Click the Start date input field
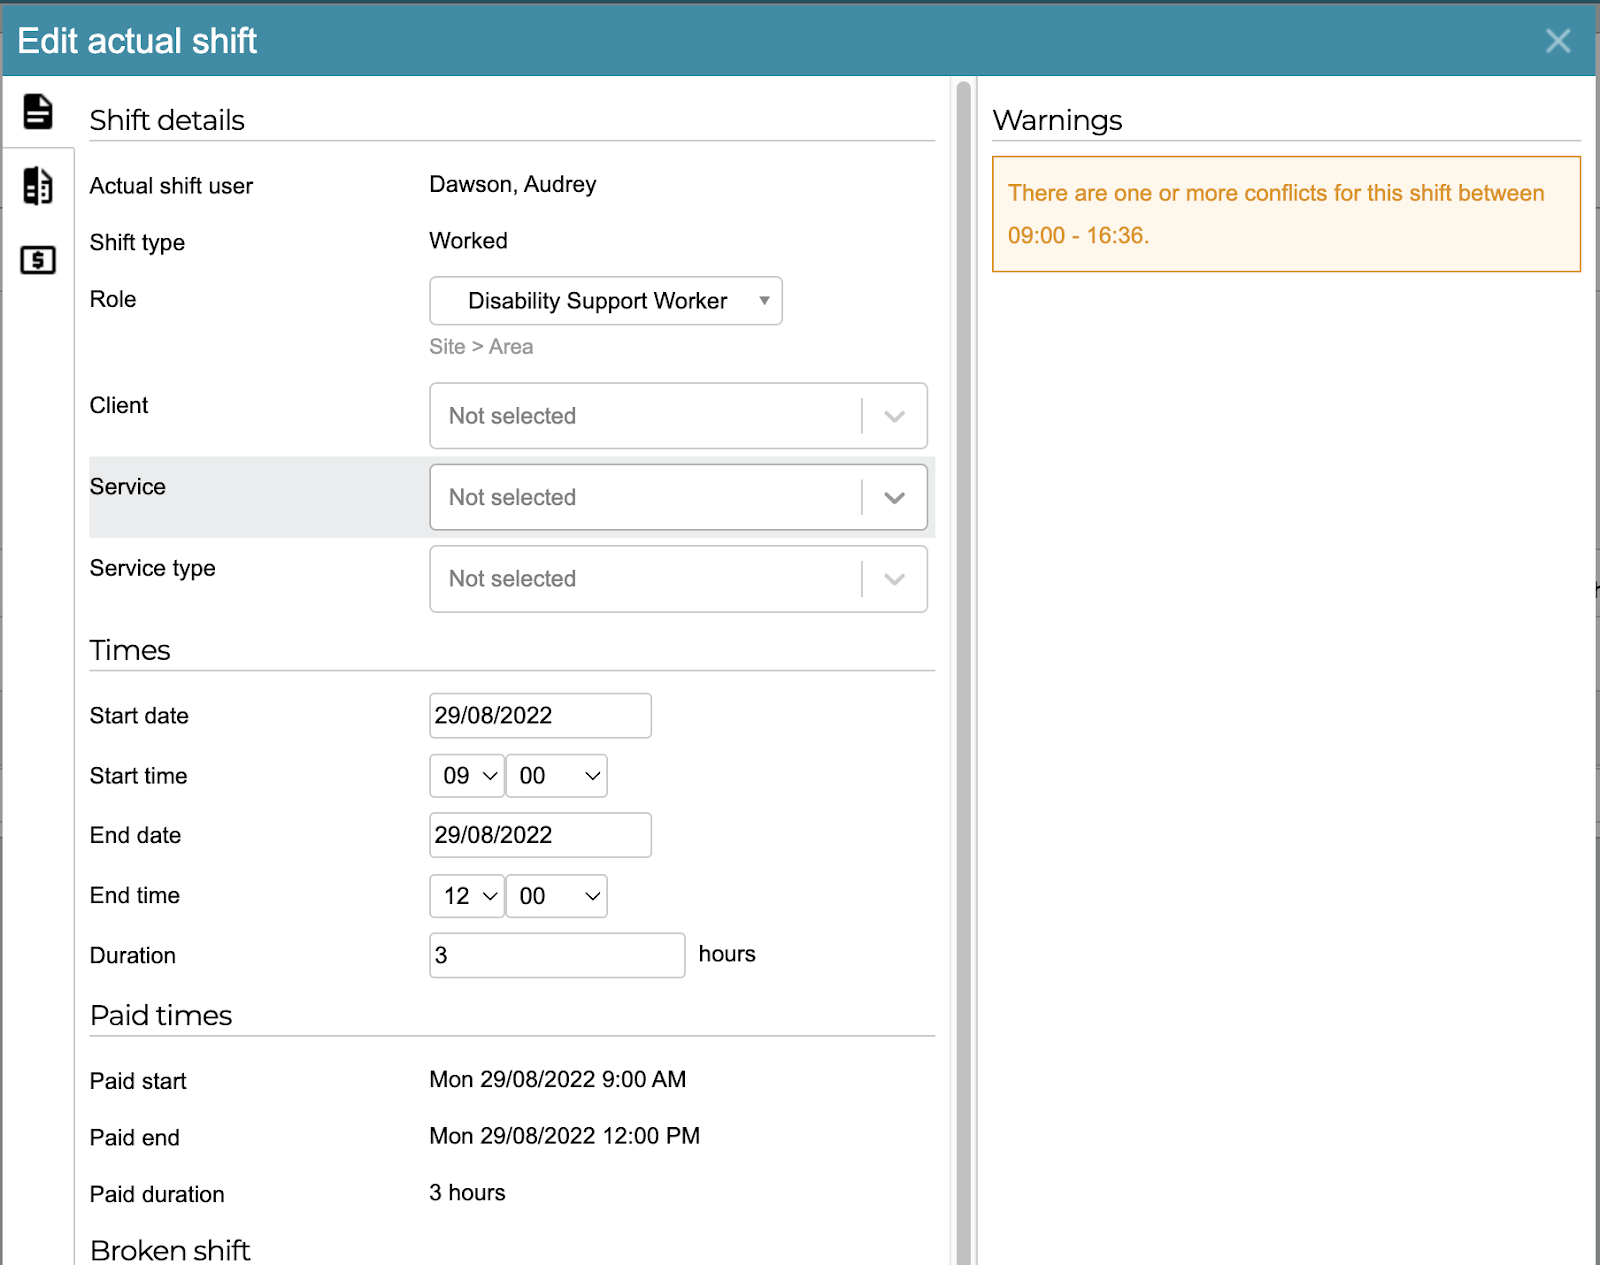The height and width of the screenshot is (1265, 1600). coord(540,716)
